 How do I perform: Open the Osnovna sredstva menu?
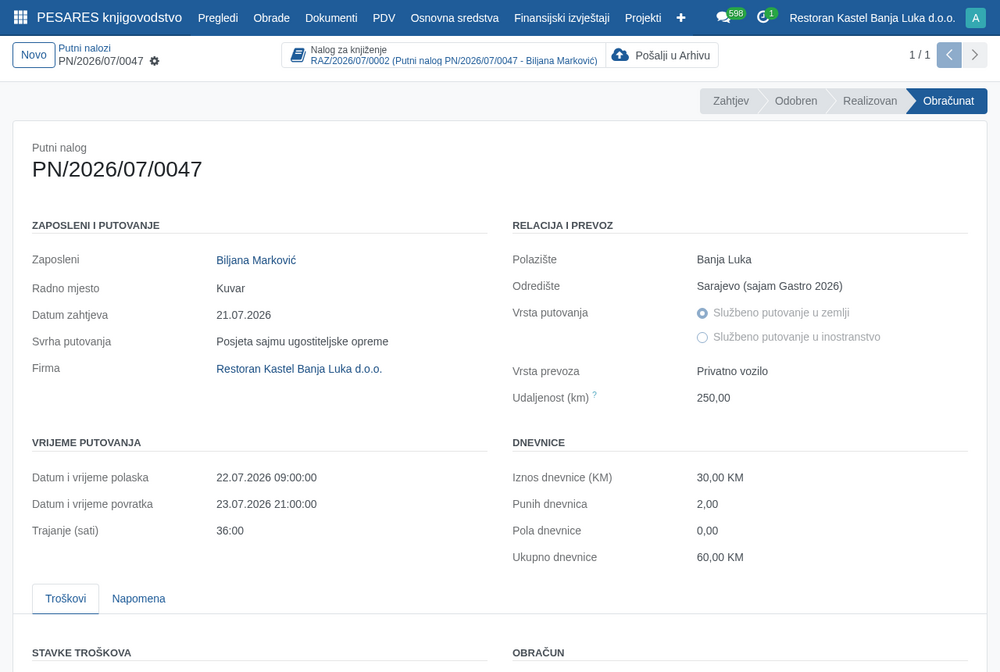coord(455,18)
